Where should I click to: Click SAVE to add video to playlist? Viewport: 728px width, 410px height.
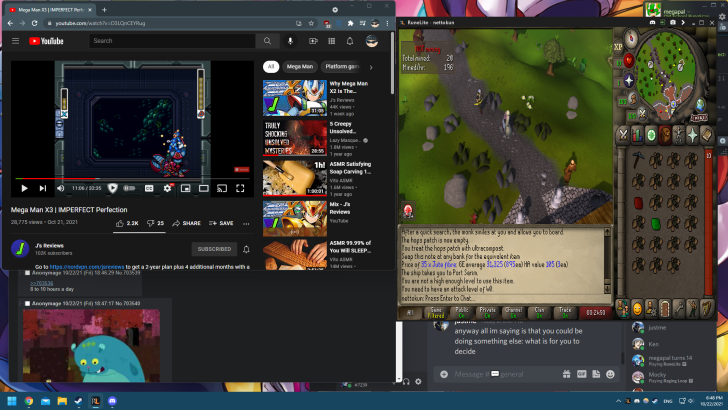point(221,223)
